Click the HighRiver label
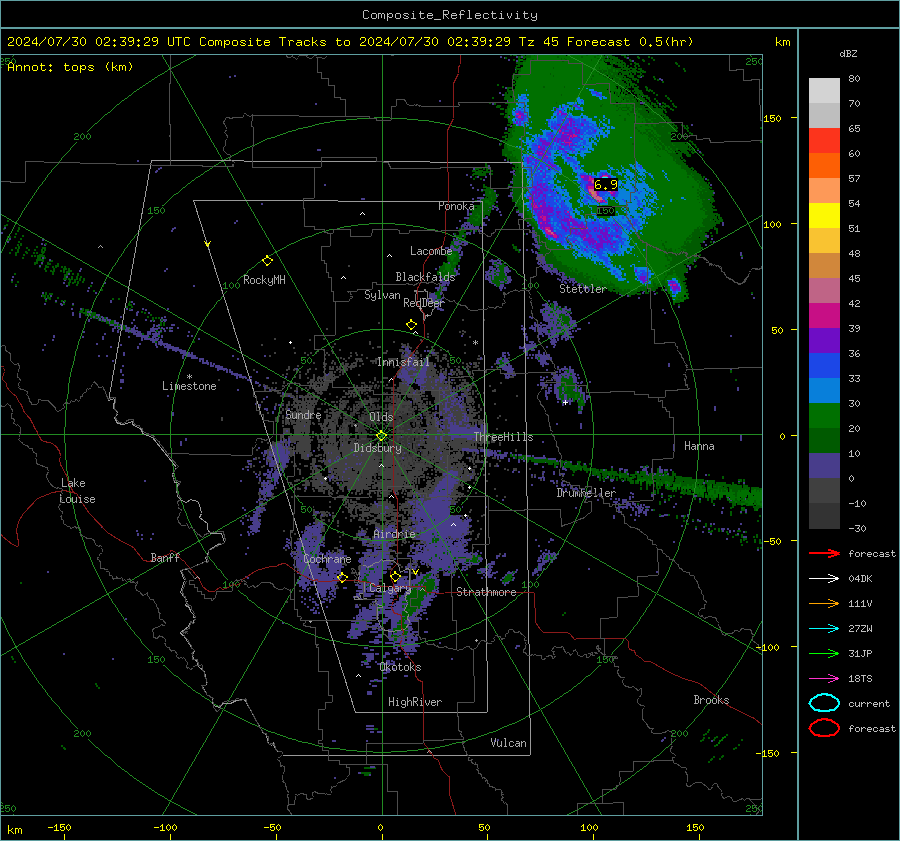 pyautogui.click(x=415, y=702)
